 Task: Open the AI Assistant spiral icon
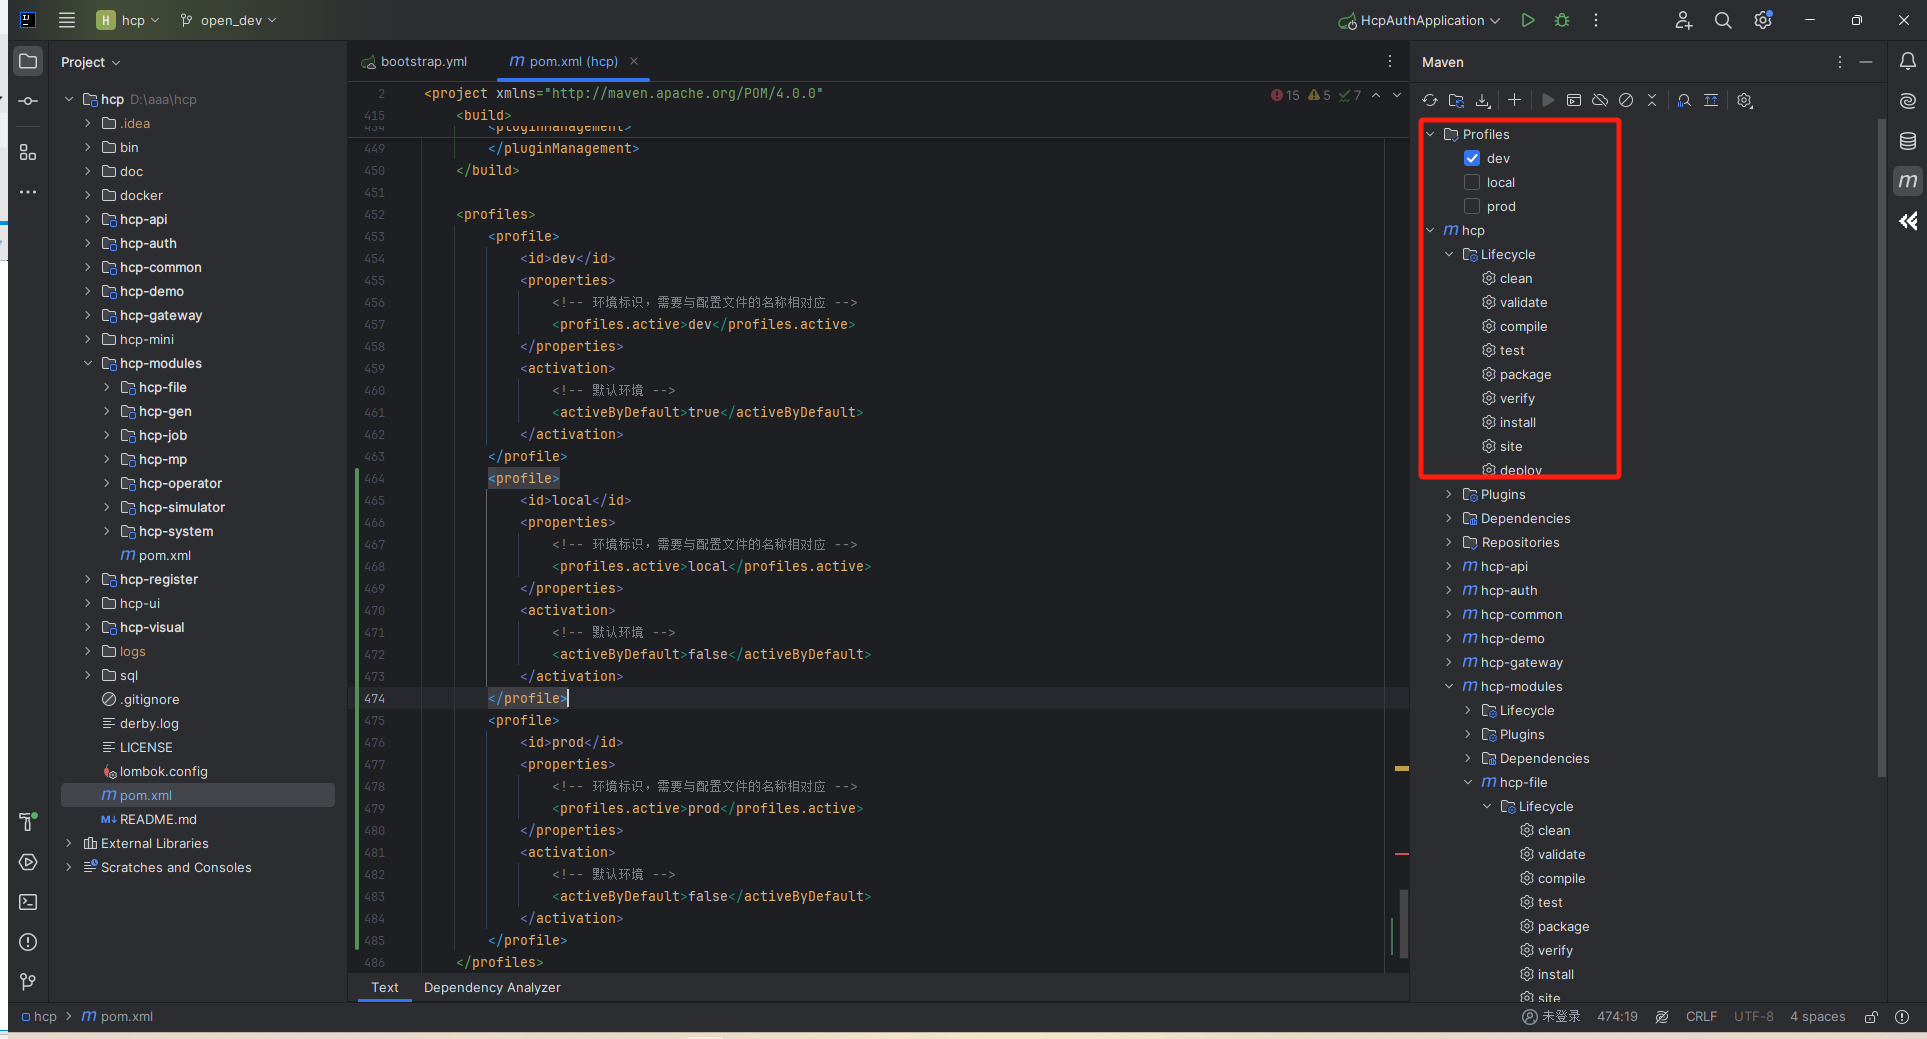[1908, 101]
